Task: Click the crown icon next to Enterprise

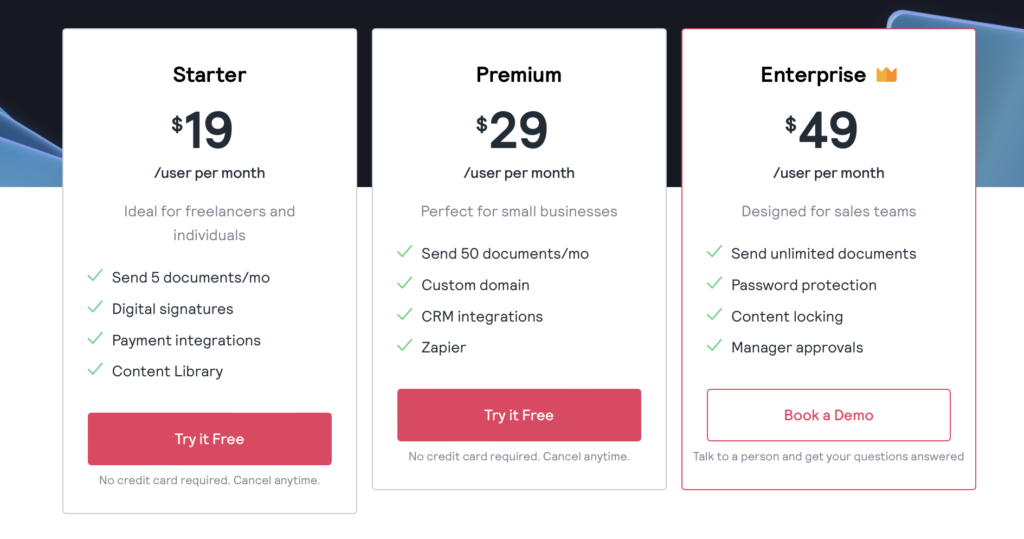Action: (886, 74)
